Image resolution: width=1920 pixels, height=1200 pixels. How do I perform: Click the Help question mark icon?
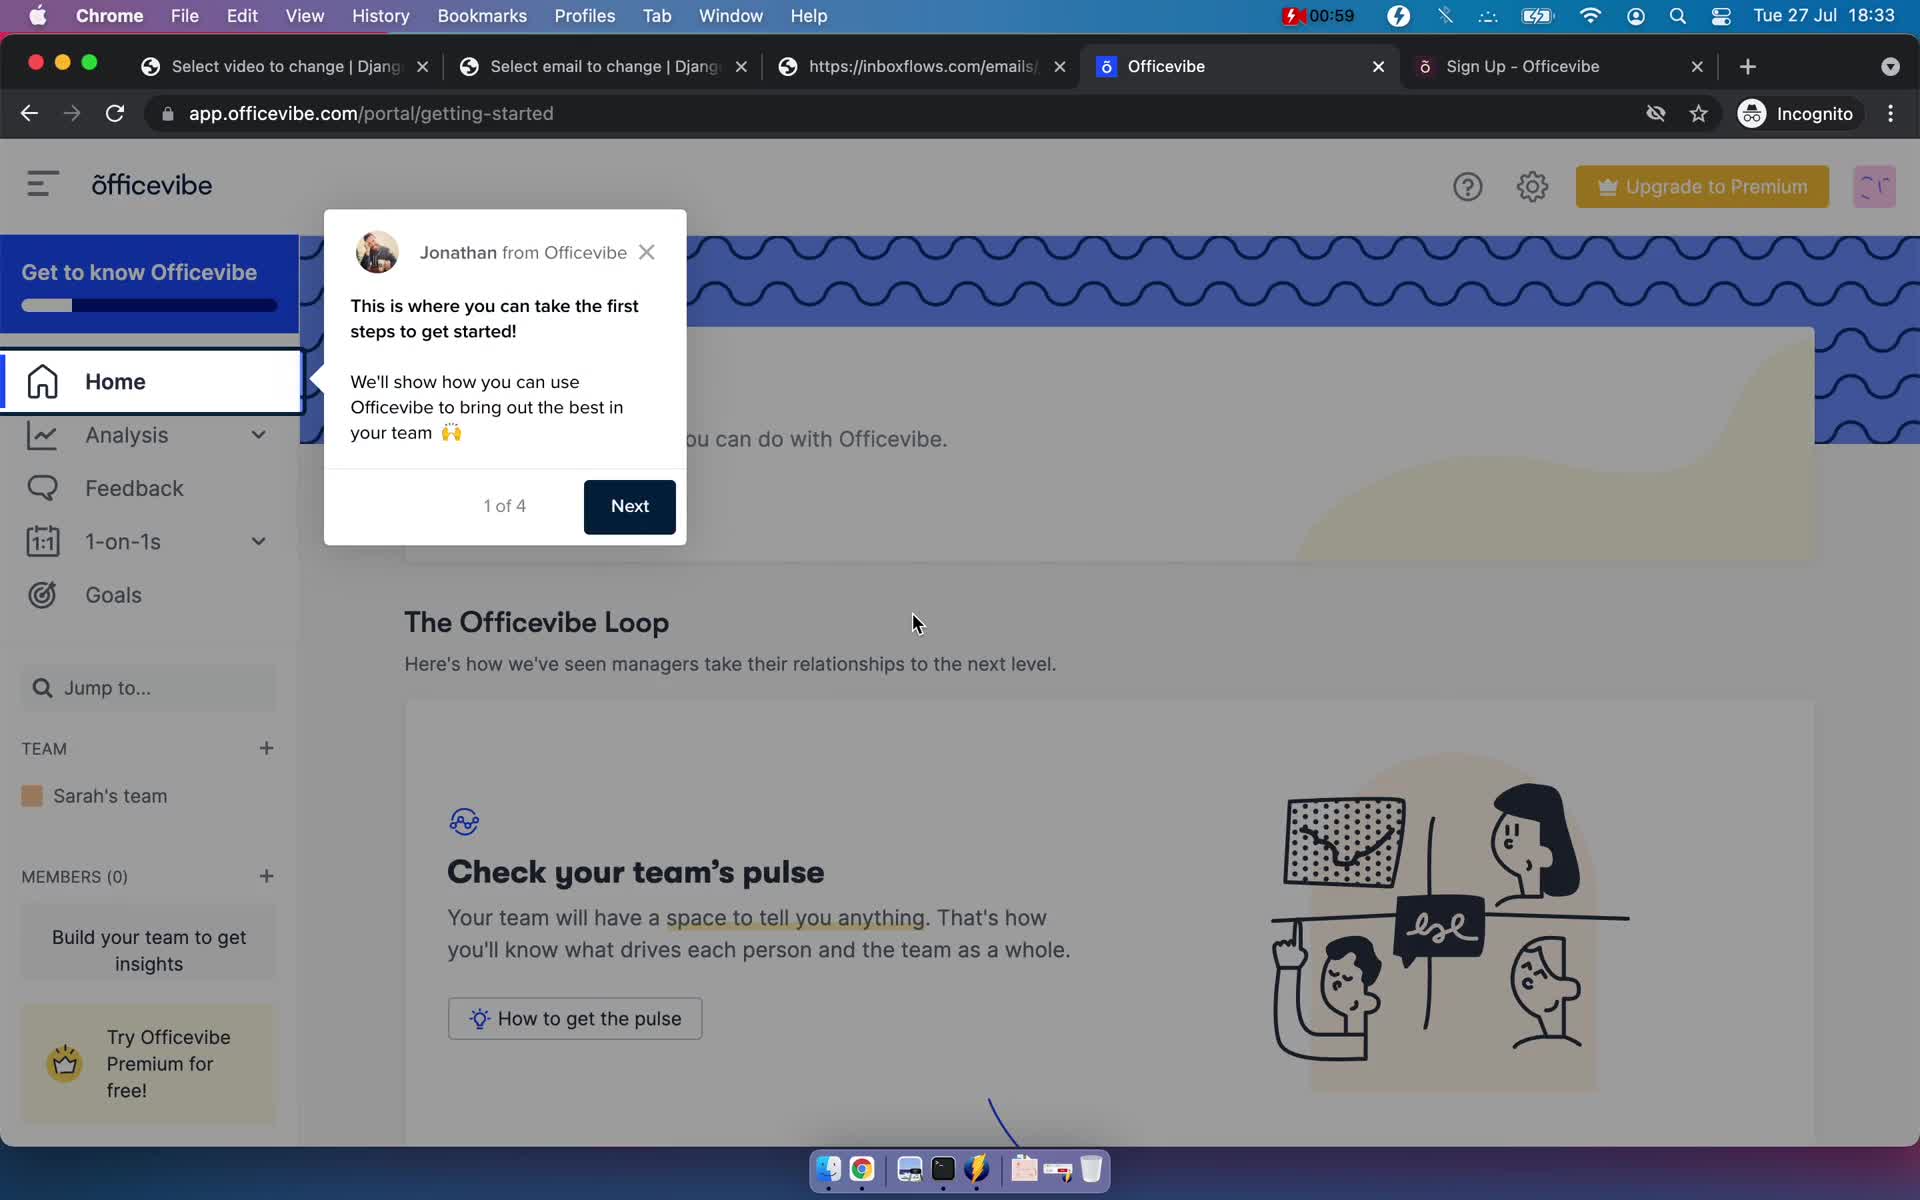(1468, 185)
